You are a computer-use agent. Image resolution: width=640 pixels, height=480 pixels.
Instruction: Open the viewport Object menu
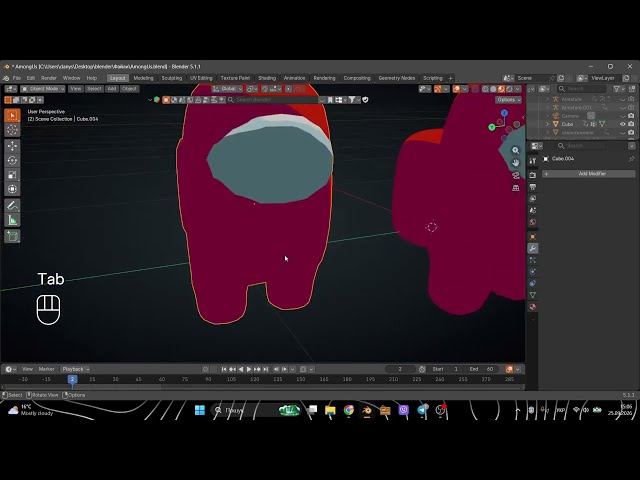129,89
